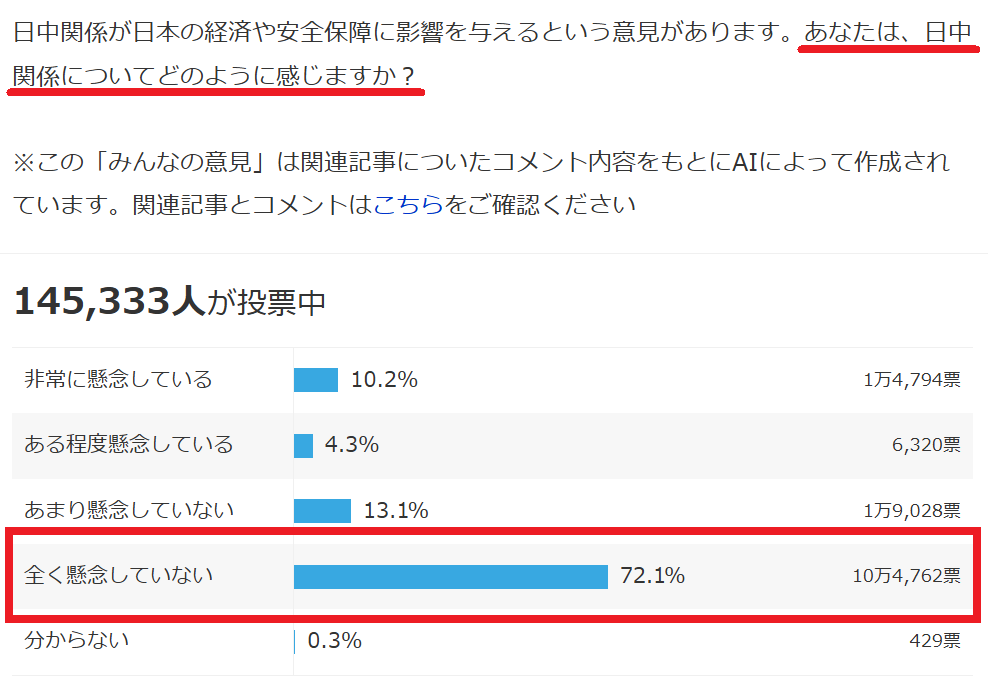Click the 0.3% percentage label
Screen dimensions: 988x684
click(x=334, y=641)
